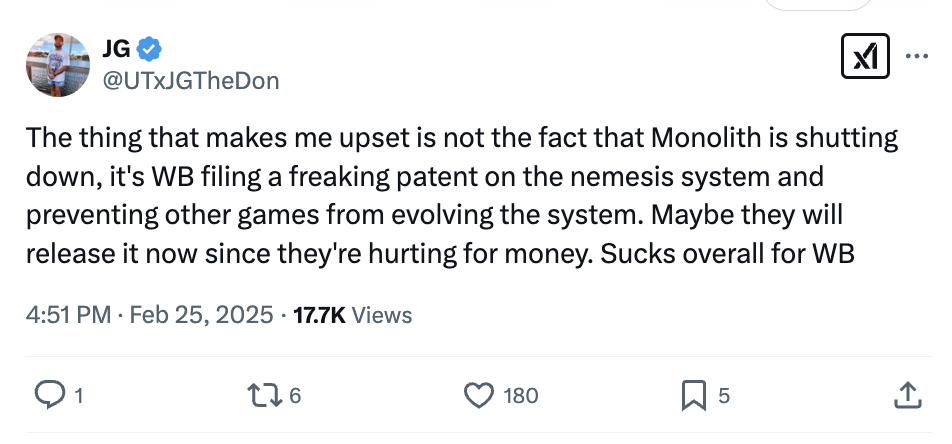Image resolution: width=952 pixels, height=444 pixels.
Task: Click the bookmark count of 5
Action: [724, 396]
